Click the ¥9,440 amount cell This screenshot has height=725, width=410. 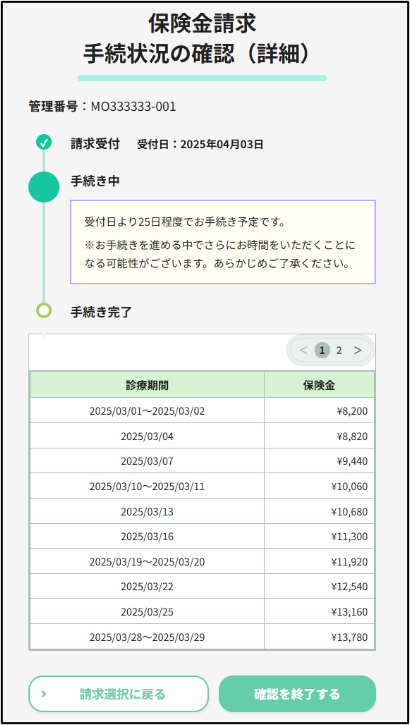(319, 461)
